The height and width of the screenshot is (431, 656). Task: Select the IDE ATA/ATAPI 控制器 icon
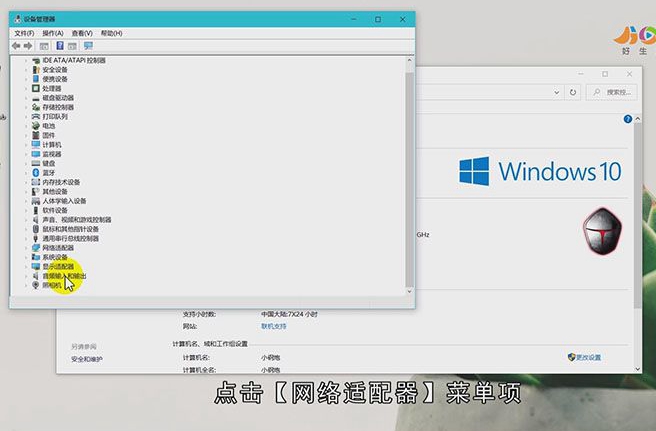36,60
